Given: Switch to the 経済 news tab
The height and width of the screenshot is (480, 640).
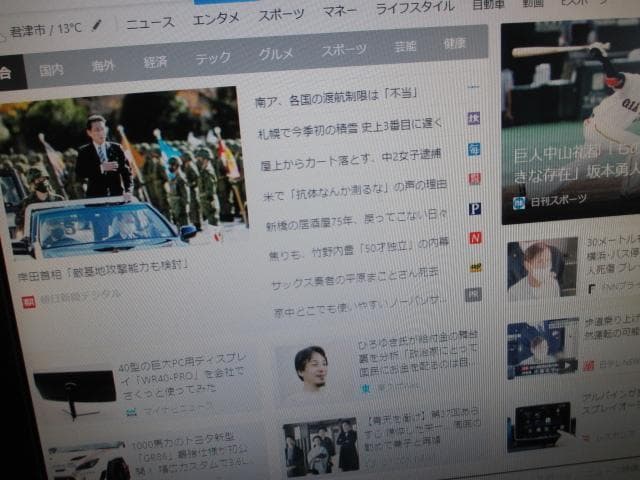Looking at the screenshot, I should (155, 62).
